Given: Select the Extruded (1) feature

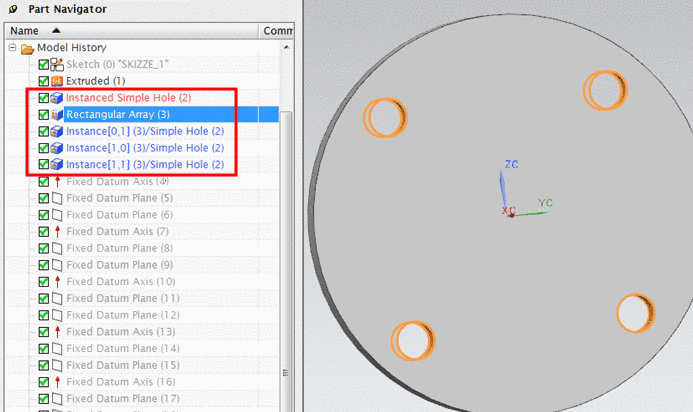Looking at the screenshot, I should (95, 81).
